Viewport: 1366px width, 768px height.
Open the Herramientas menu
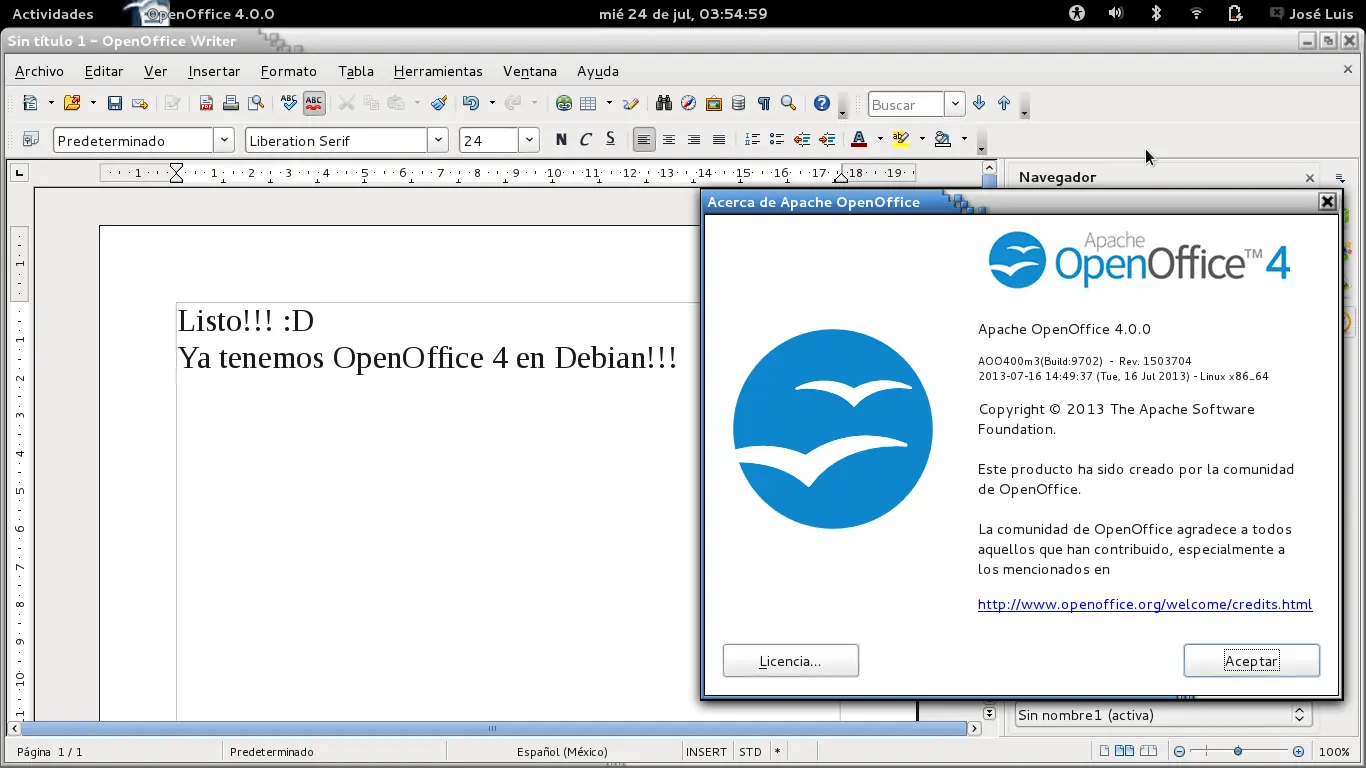point(438,71)
